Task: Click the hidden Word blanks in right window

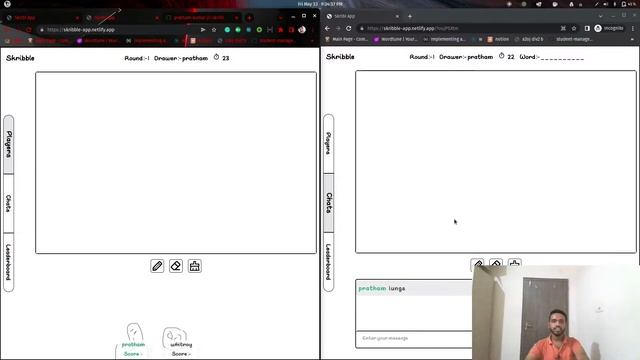Action: click(x=562, y=58)
